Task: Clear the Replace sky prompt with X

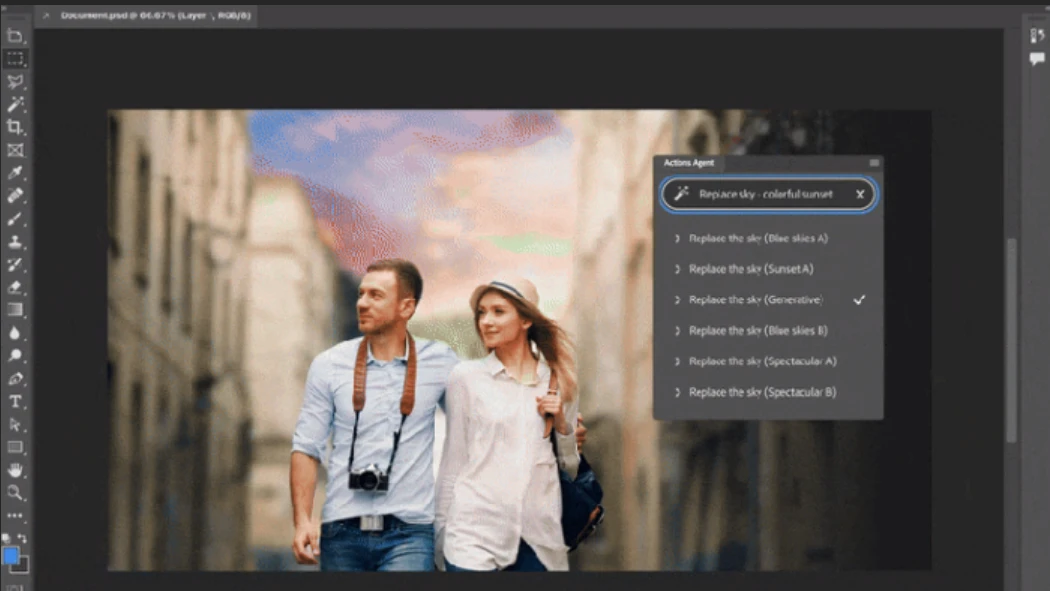Action: coord(860,195)
